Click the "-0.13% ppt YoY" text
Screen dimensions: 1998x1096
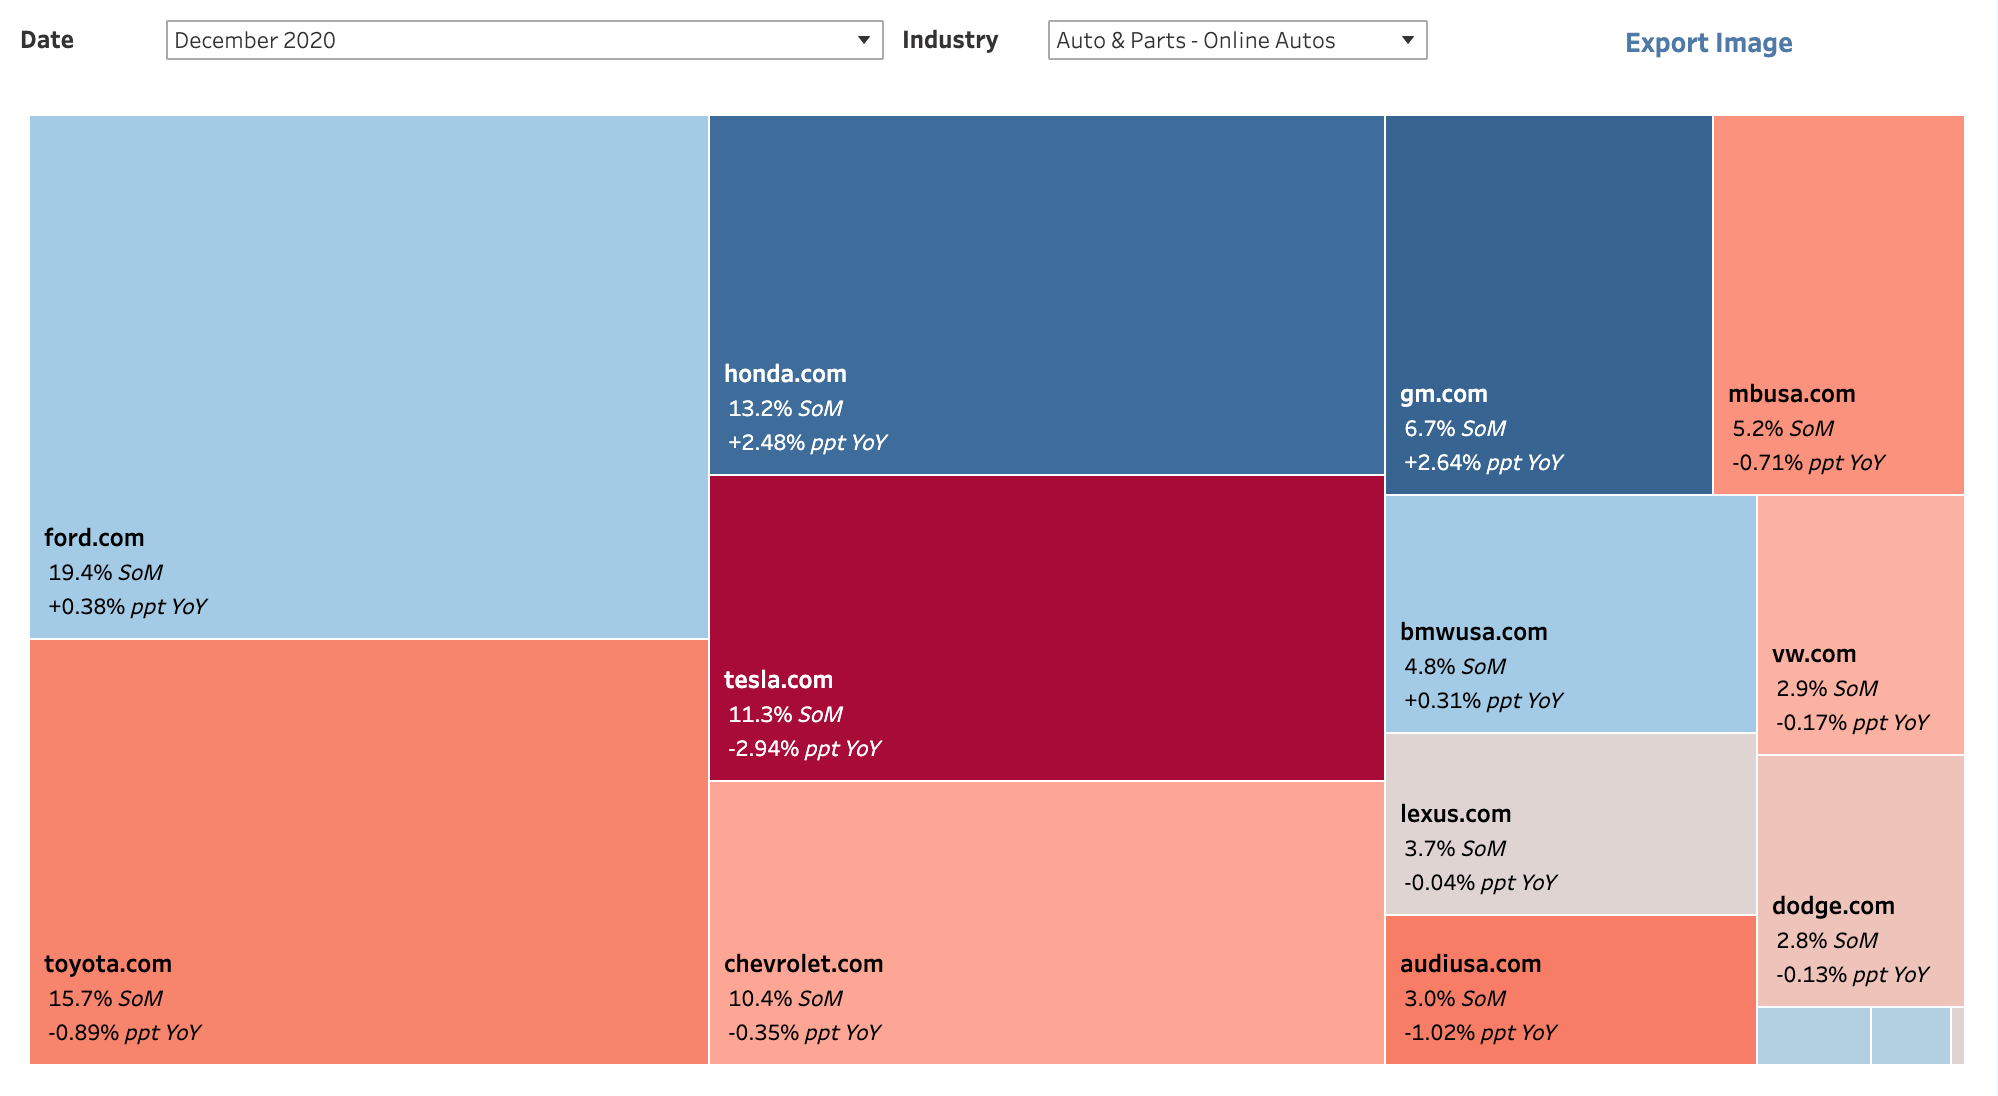[x=1852, y=974]
